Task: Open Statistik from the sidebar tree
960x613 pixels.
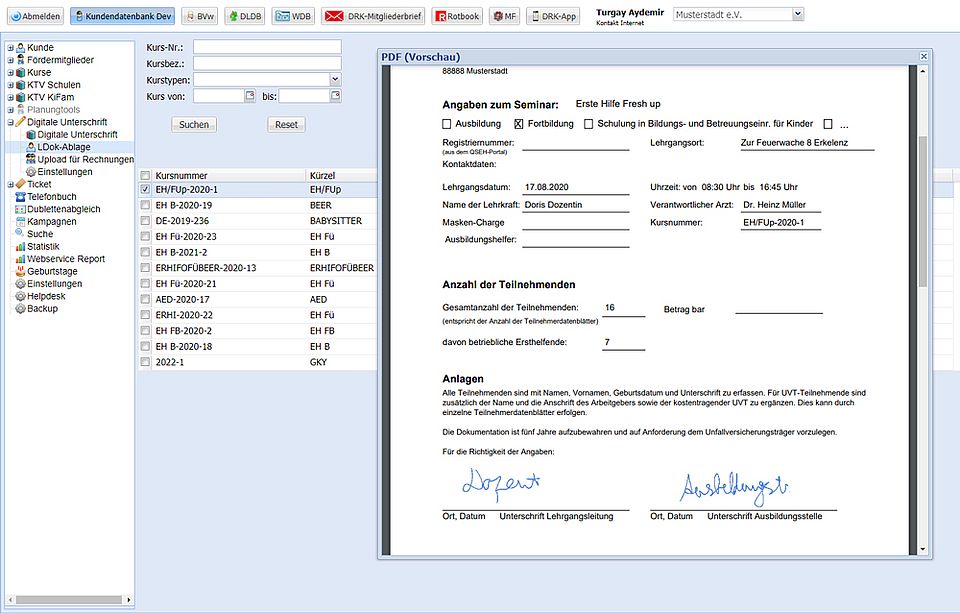Action: tap(43, 246)
